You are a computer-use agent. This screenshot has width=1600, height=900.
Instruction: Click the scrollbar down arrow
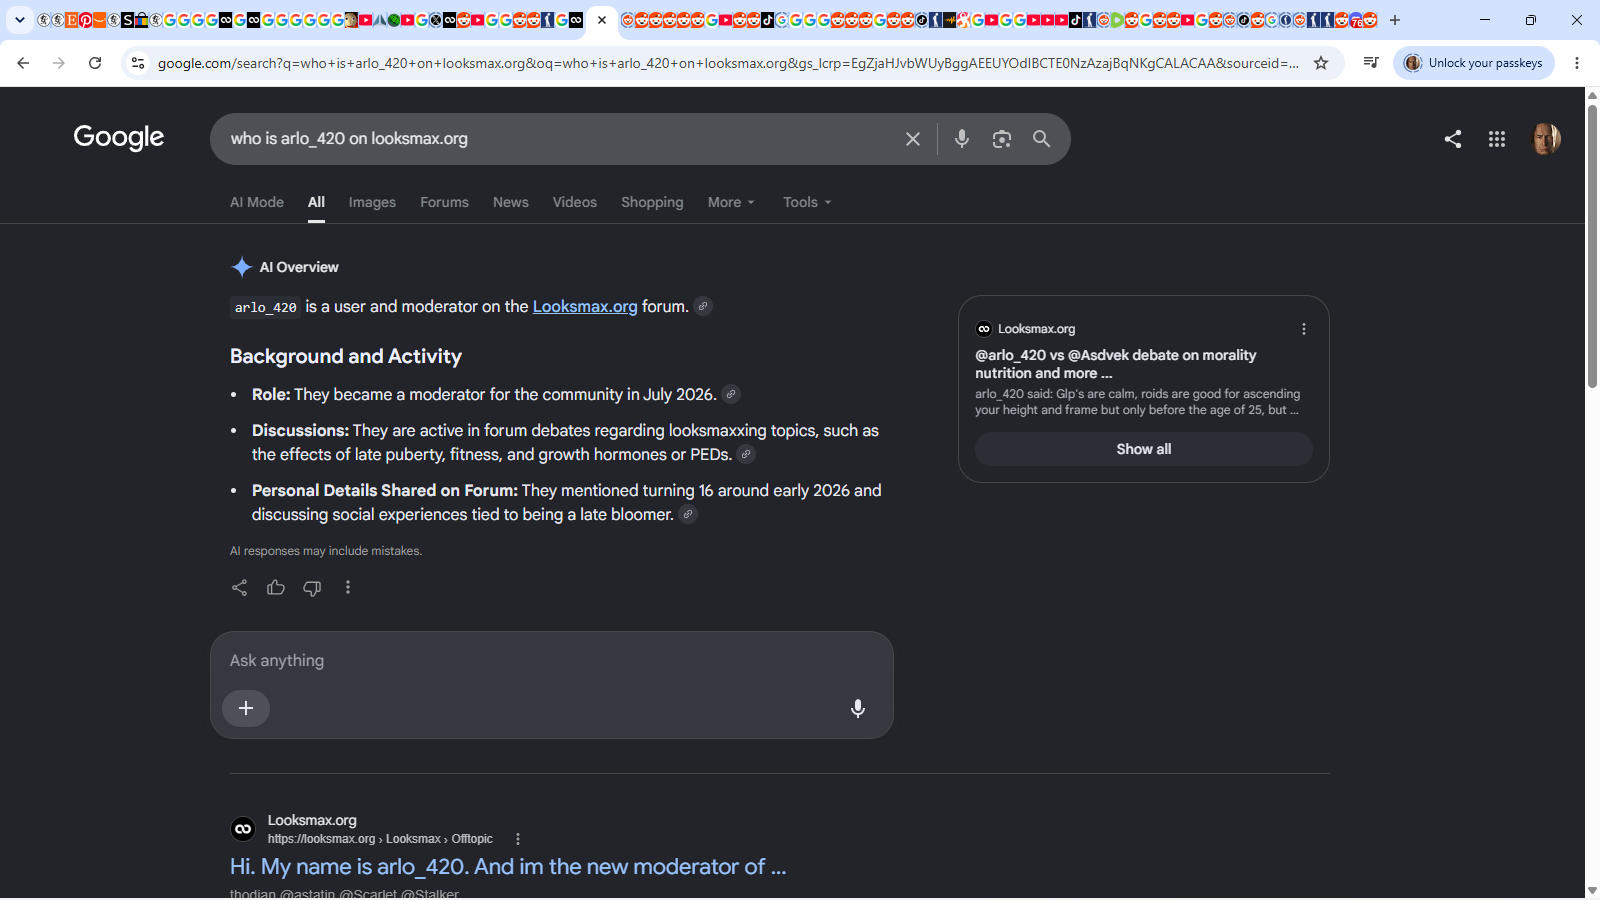[x=1592, y=891]
